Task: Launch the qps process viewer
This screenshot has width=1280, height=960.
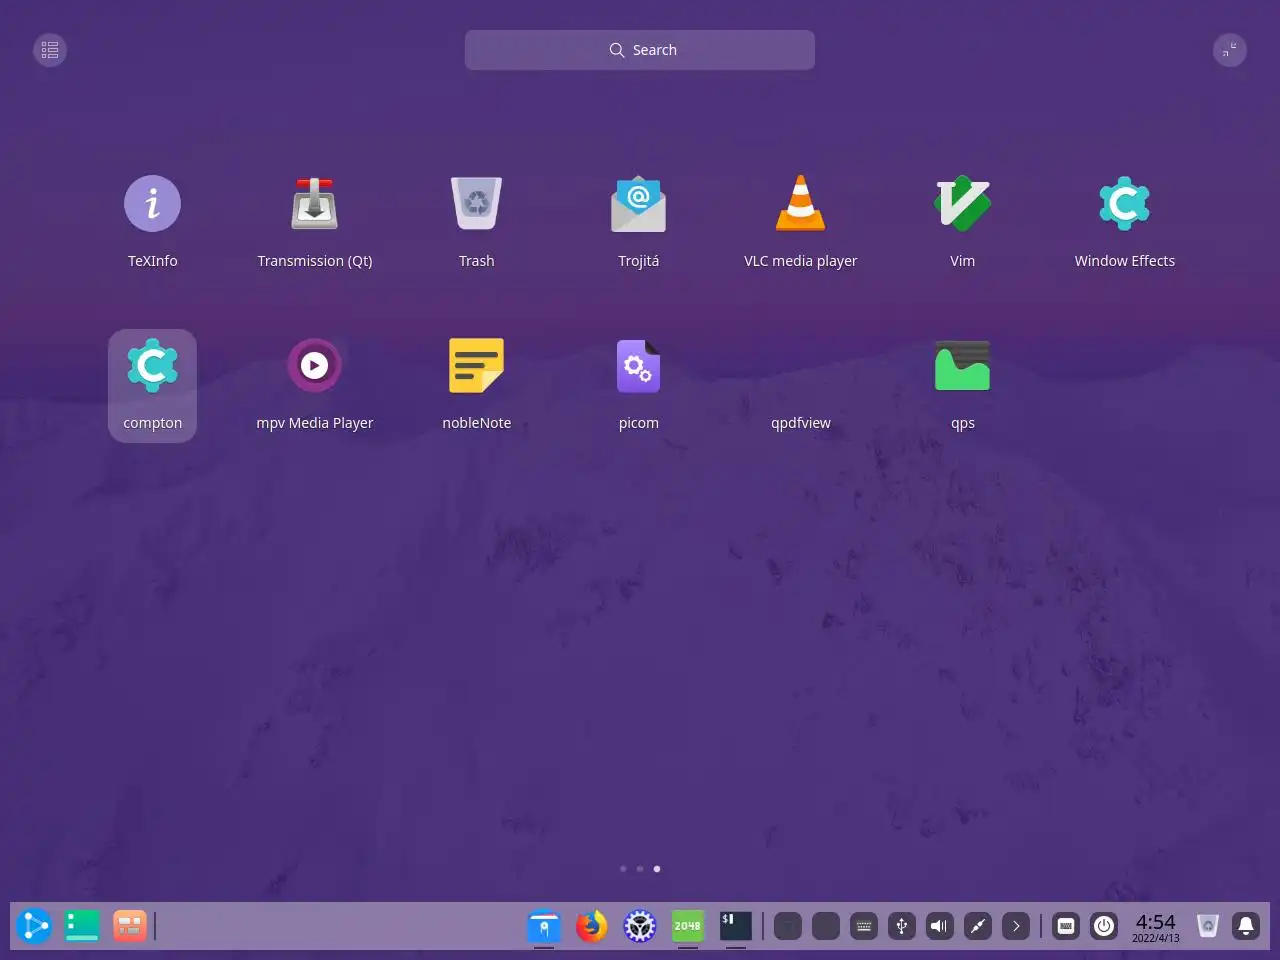Action: pos(962,365)
